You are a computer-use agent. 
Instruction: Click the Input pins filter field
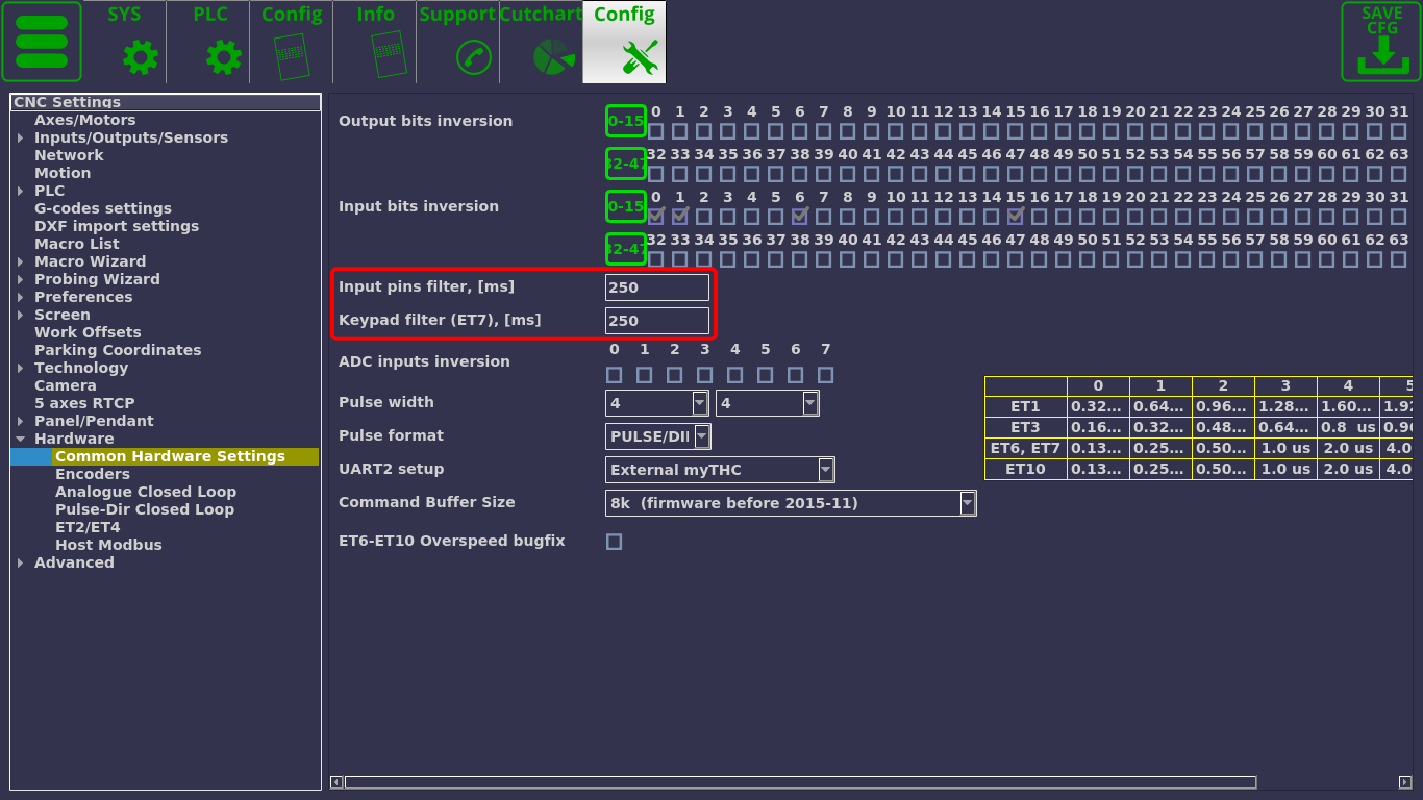click(656, 288)
